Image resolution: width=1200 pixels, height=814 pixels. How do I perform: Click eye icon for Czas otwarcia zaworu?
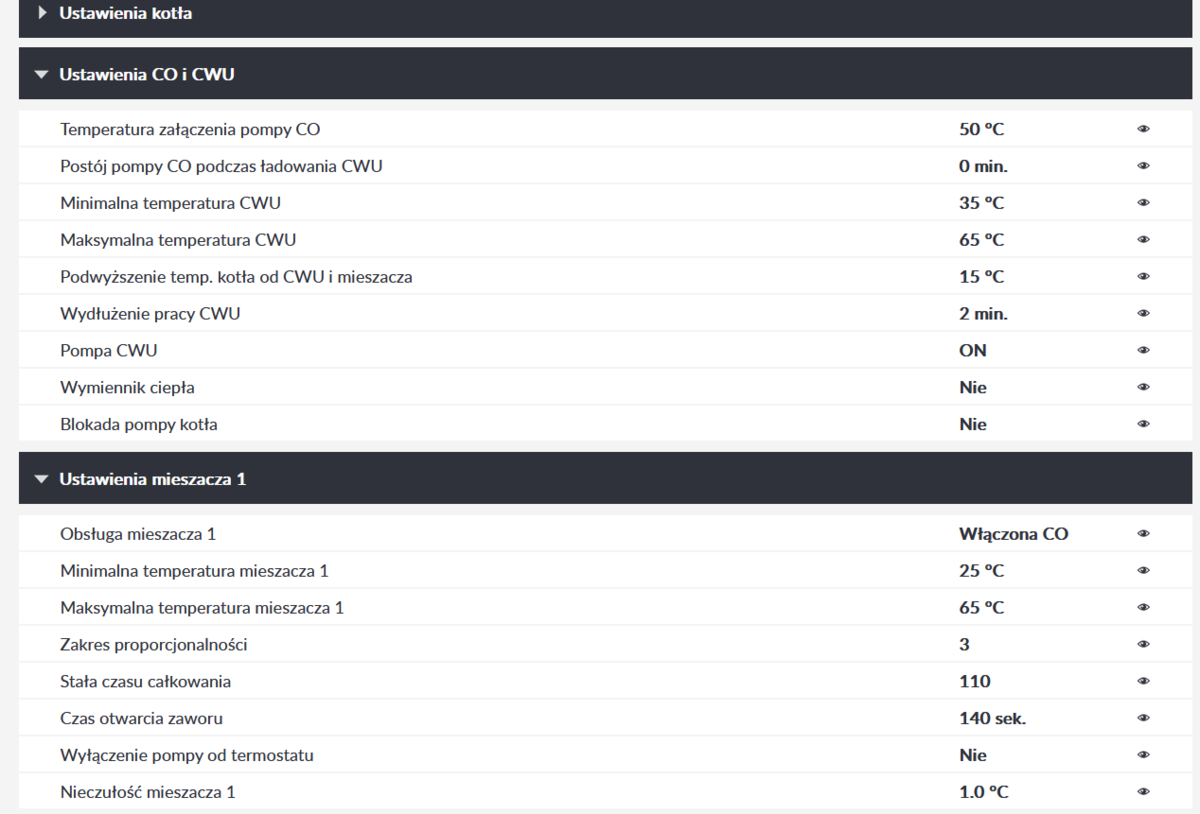coord(1143,719)
